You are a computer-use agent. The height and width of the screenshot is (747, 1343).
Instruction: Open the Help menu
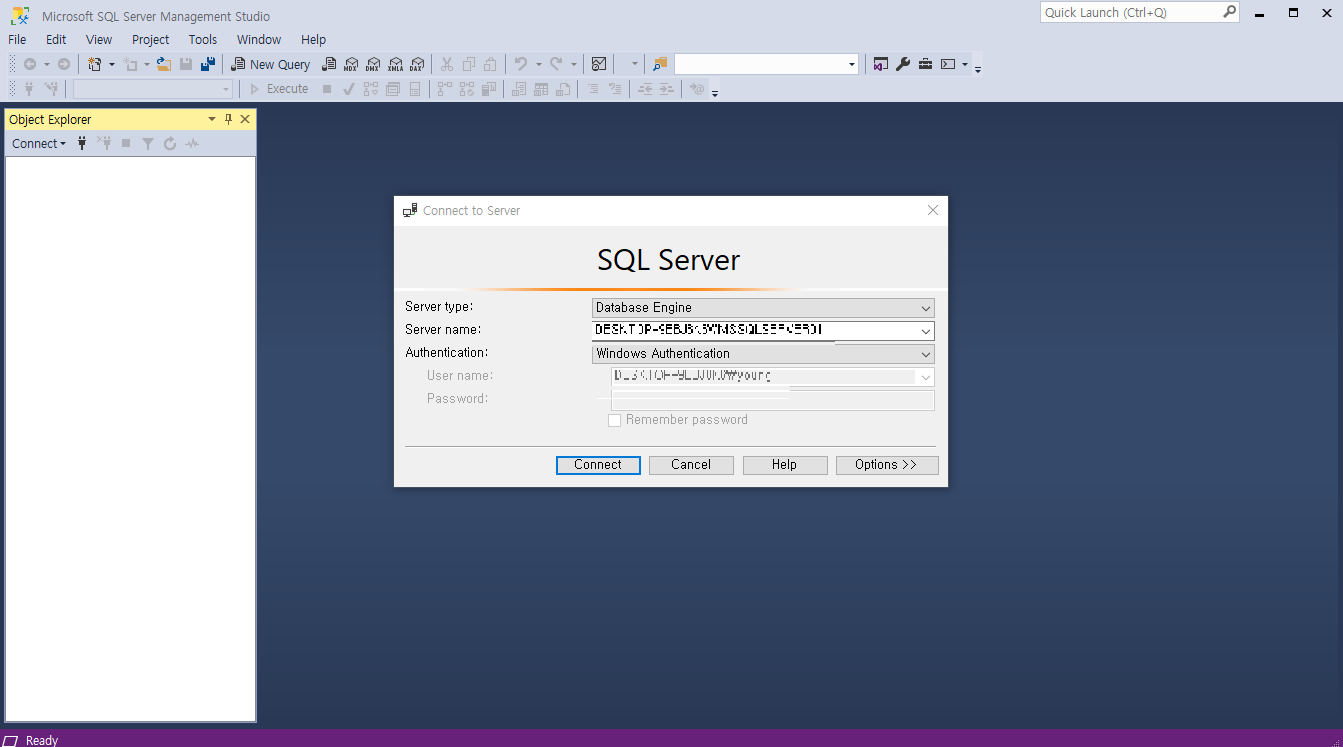314,39
